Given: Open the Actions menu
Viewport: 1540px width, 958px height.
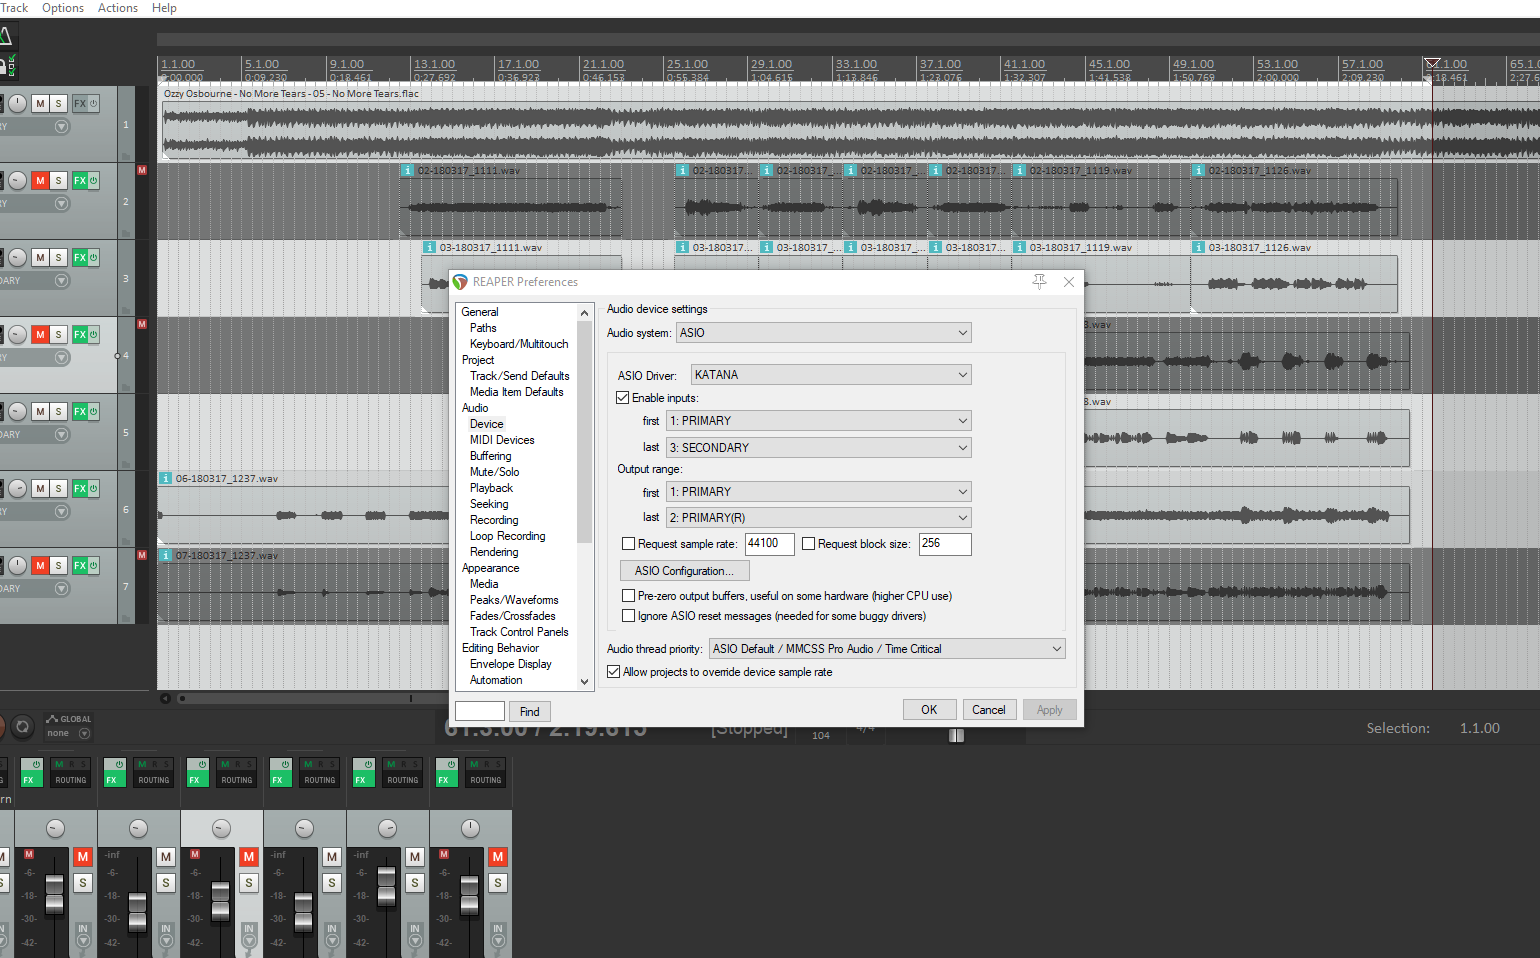Looking at the screenshot, I should point(118,8).
